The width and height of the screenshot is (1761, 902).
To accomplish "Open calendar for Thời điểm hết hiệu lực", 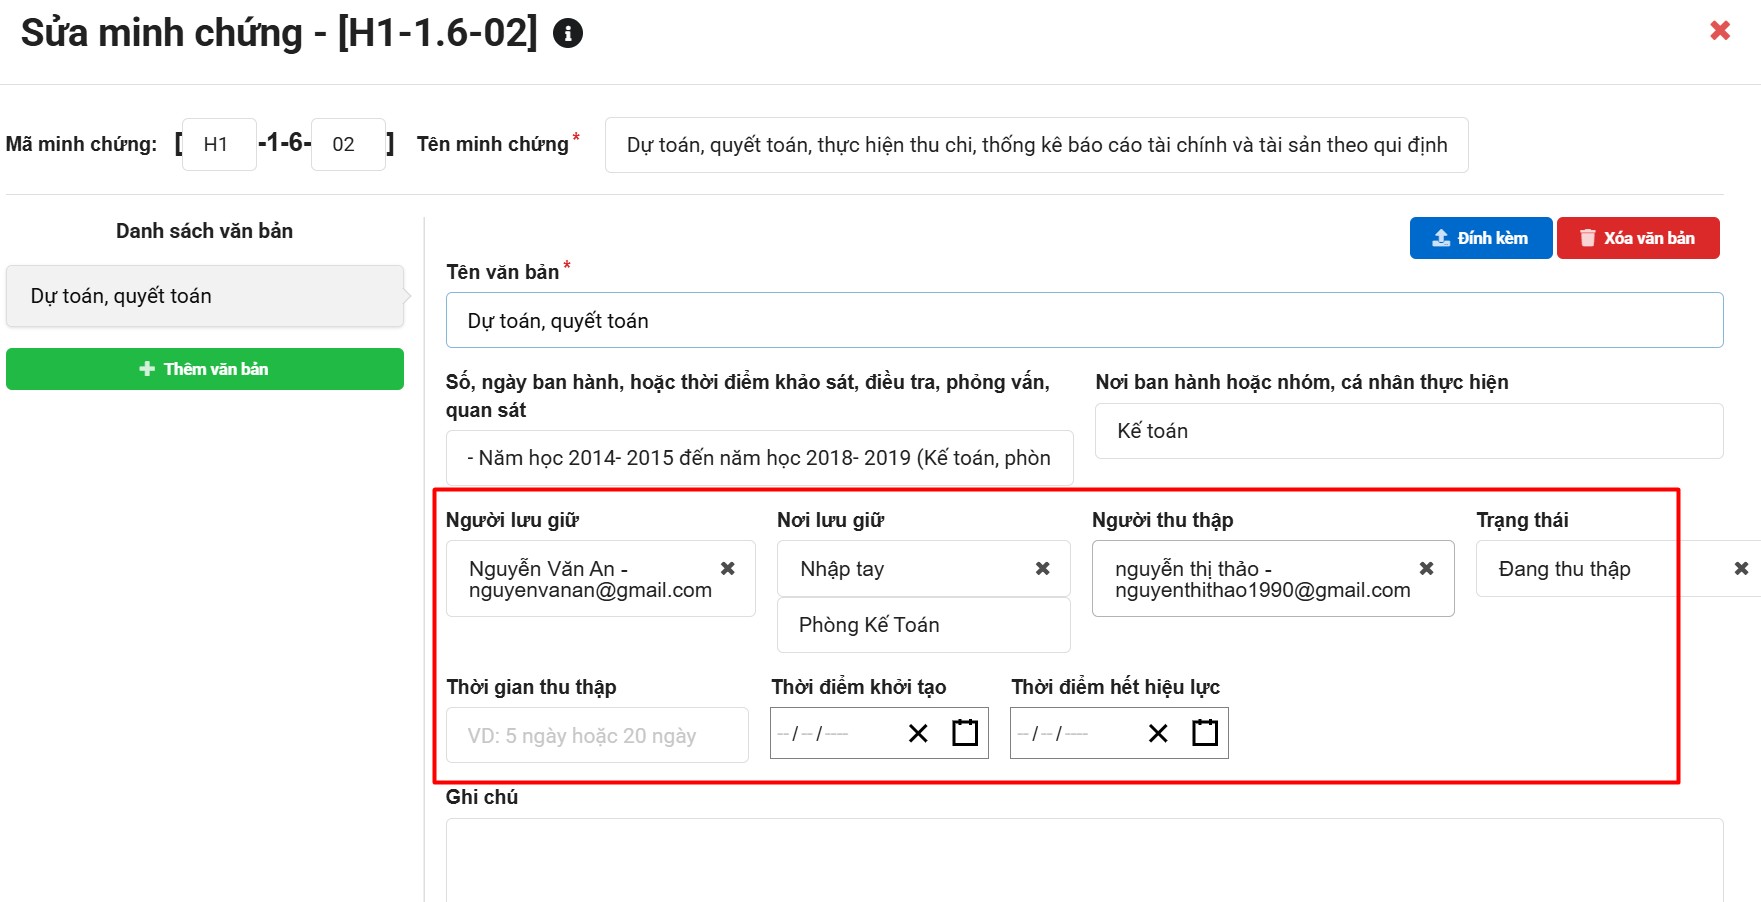I will 1205,733.
